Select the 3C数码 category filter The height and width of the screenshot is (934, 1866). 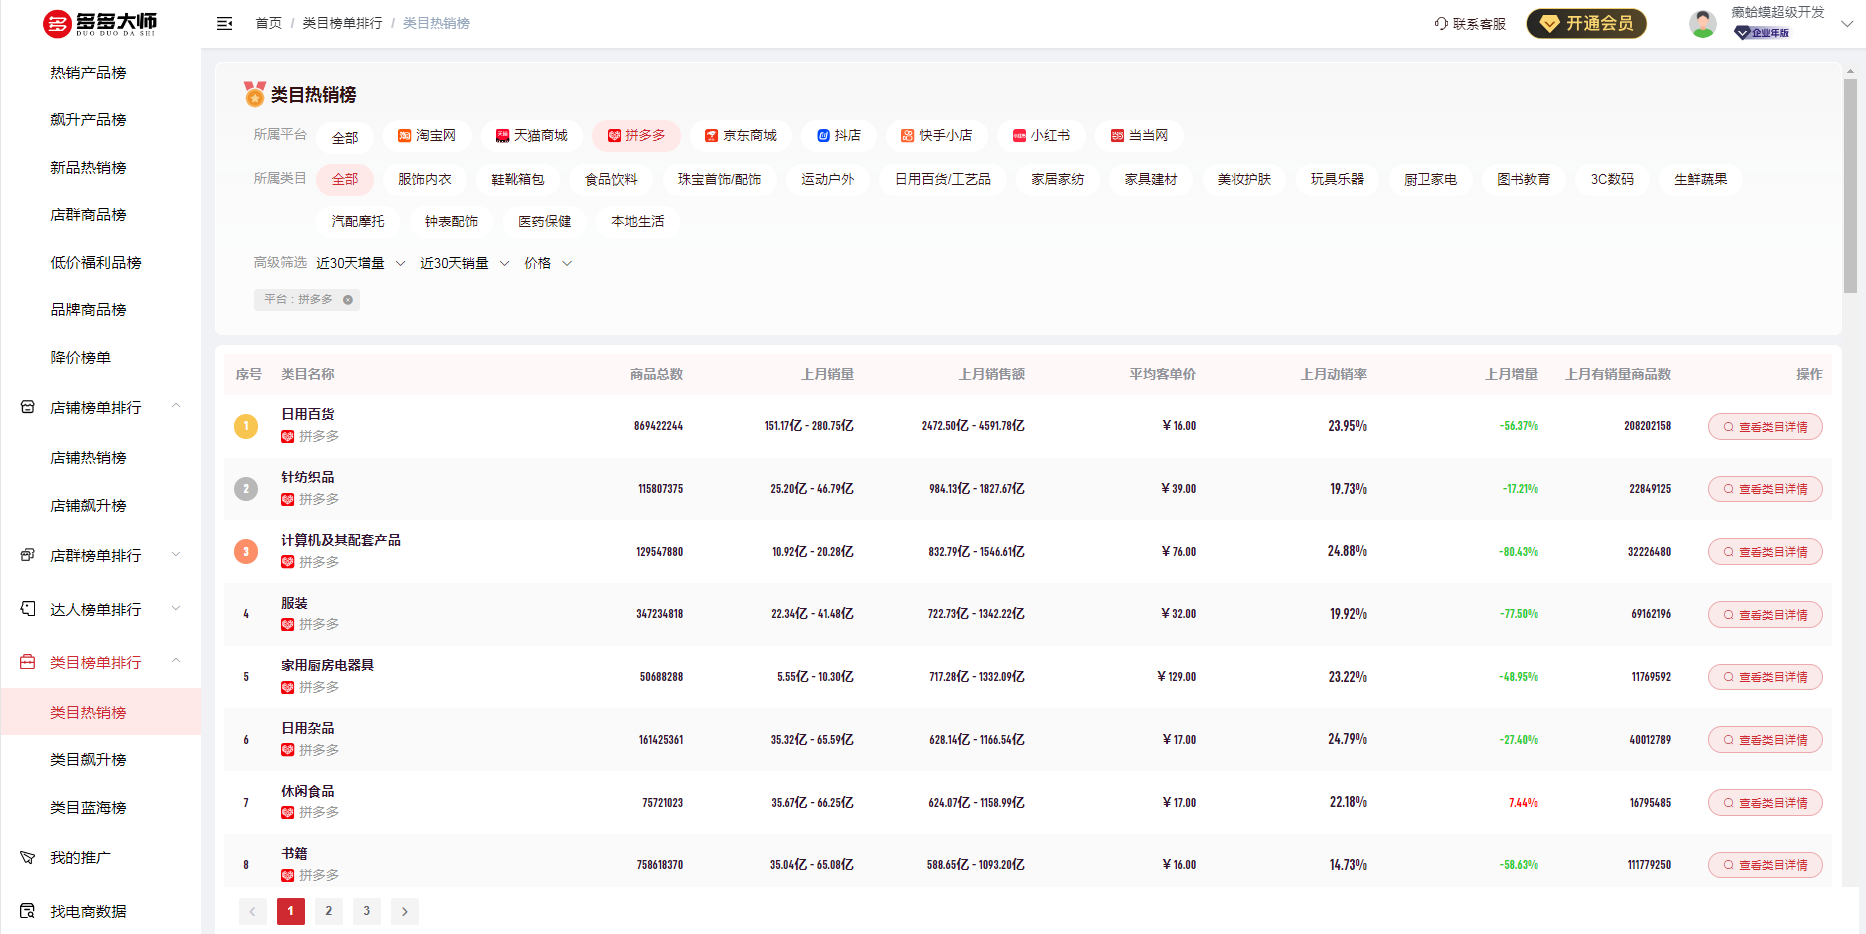tap(1612, 179)
